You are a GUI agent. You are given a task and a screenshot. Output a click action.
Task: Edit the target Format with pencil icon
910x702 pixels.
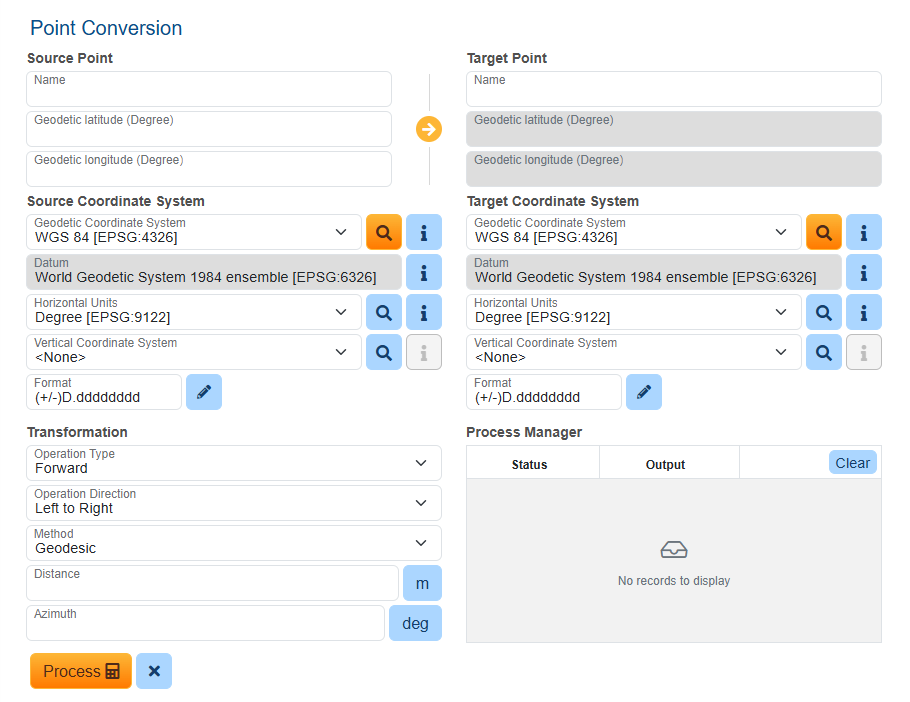coord(644,392)
